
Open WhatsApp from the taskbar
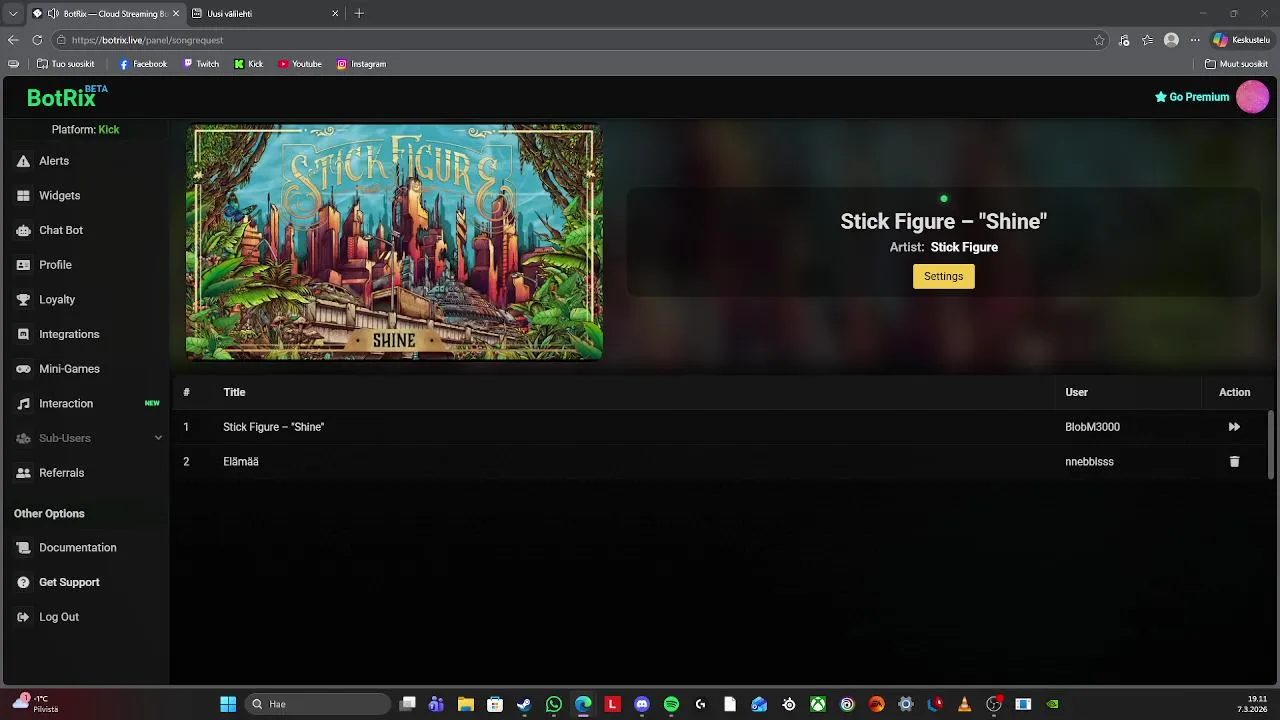click(x=554, y=704)
